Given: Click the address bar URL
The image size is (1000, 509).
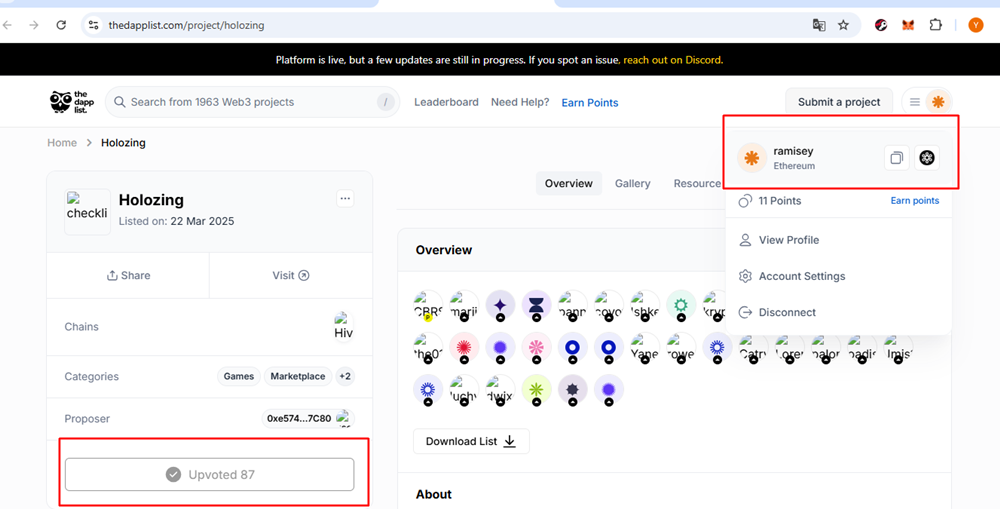Looking at the screenshot, I should coord(186,26).
